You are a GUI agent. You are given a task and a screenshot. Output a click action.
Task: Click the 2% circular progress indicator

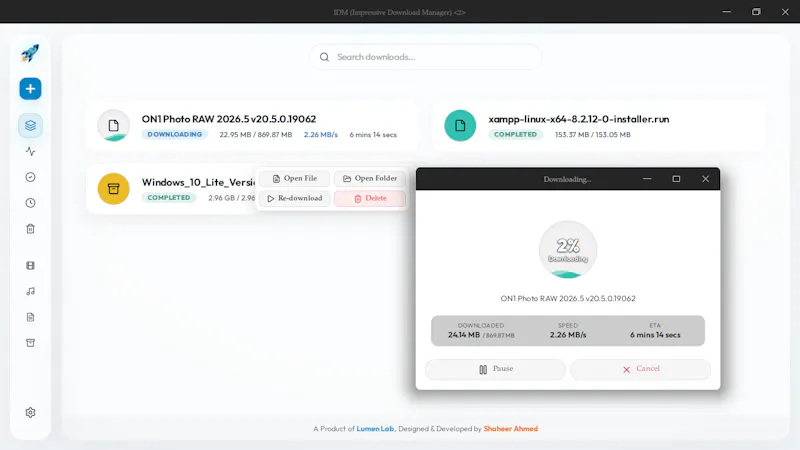coord(568,249)
